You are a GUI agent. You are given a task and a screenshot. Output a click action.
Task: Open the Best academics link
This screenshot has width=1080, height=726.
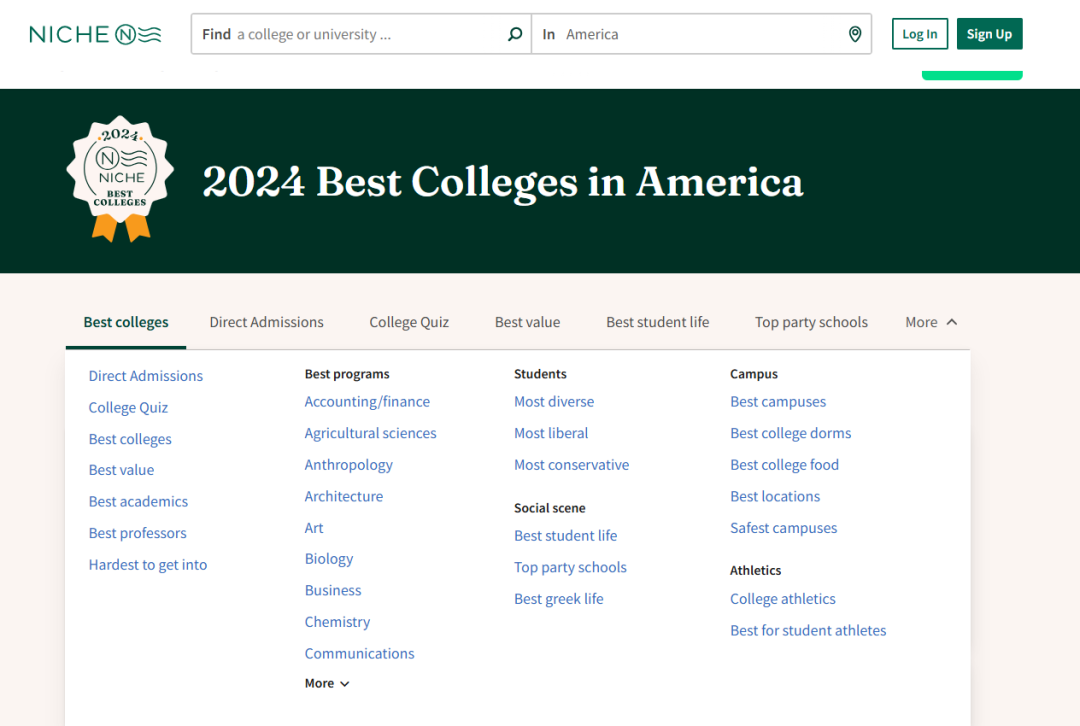(138, 501)
